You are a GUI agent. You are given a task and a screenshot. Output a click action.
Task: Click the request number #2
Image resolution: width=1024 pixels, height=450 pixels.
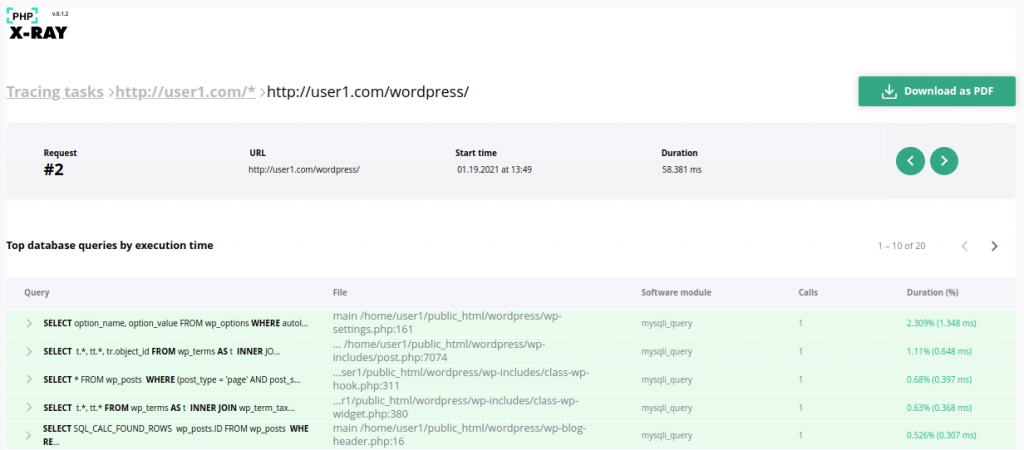[x=54, y=170]
